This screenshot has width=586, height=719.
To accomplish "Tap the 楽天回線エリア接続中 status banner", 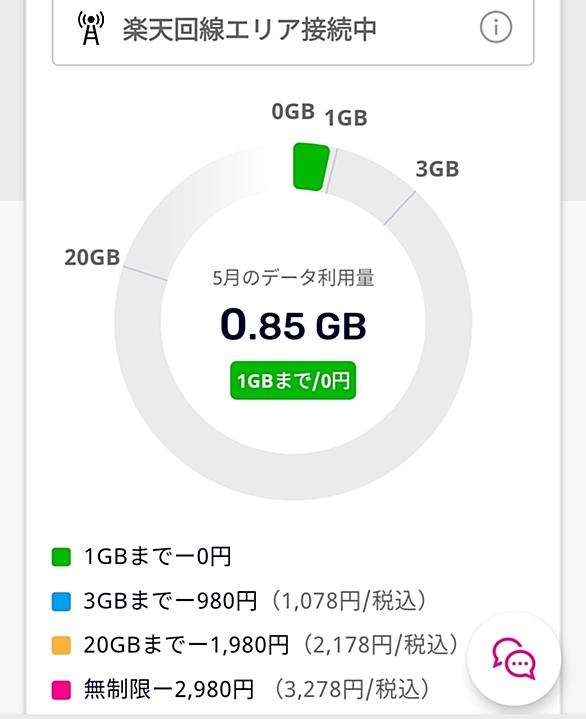I will tap(293, 29).
